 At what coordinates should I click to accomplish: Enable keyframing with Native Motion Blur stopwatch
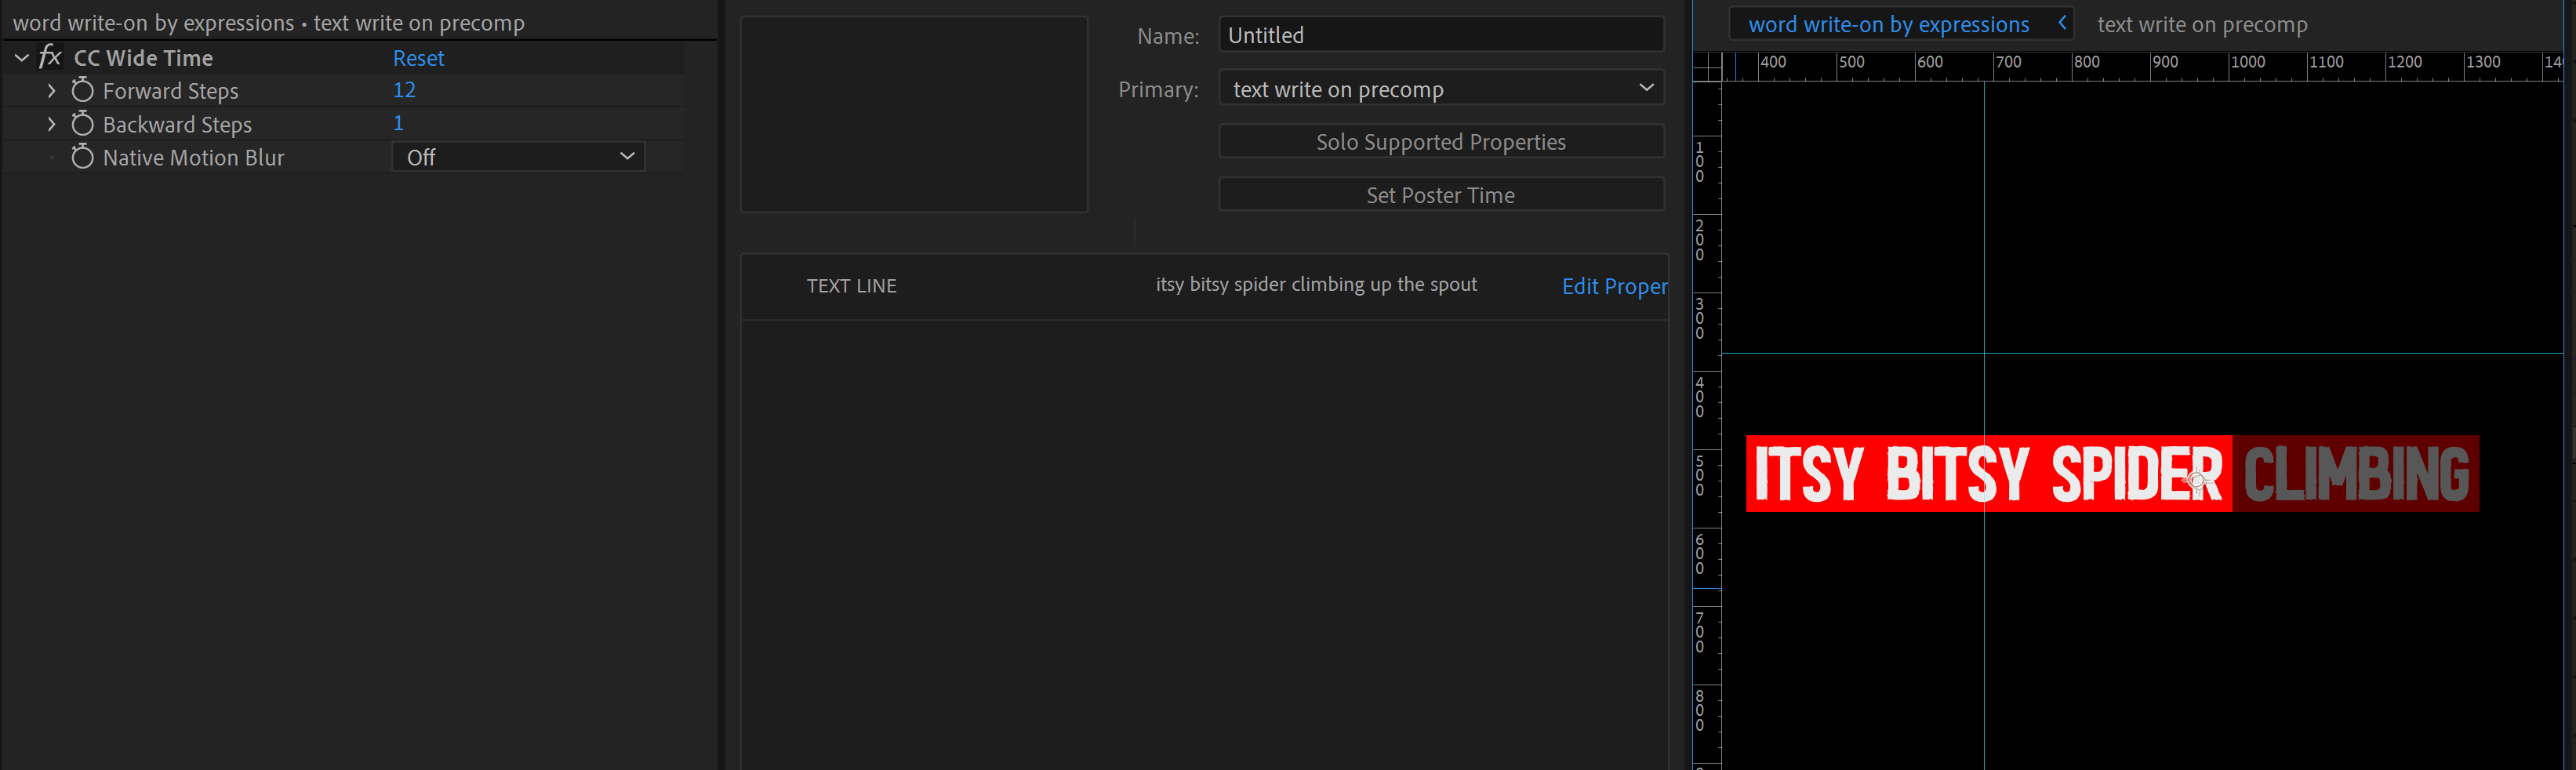coord(82,157)
